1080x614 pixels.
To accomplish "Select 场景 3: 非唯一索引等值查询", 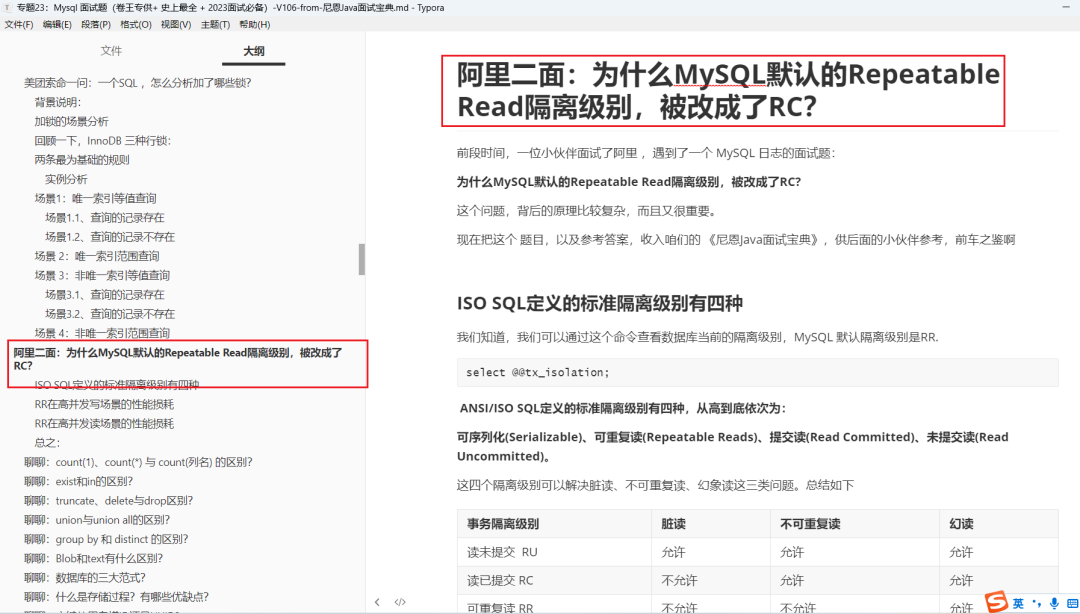I will click(x=102, y=276).
